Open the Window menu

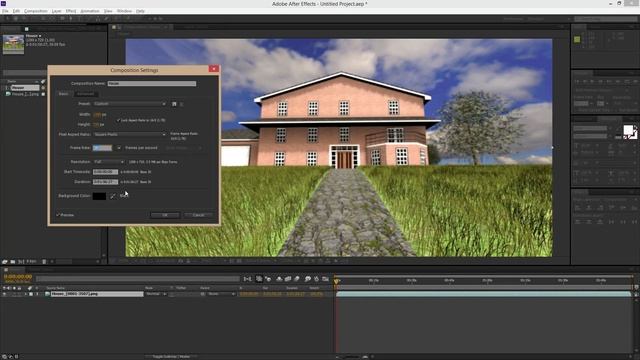124,11
